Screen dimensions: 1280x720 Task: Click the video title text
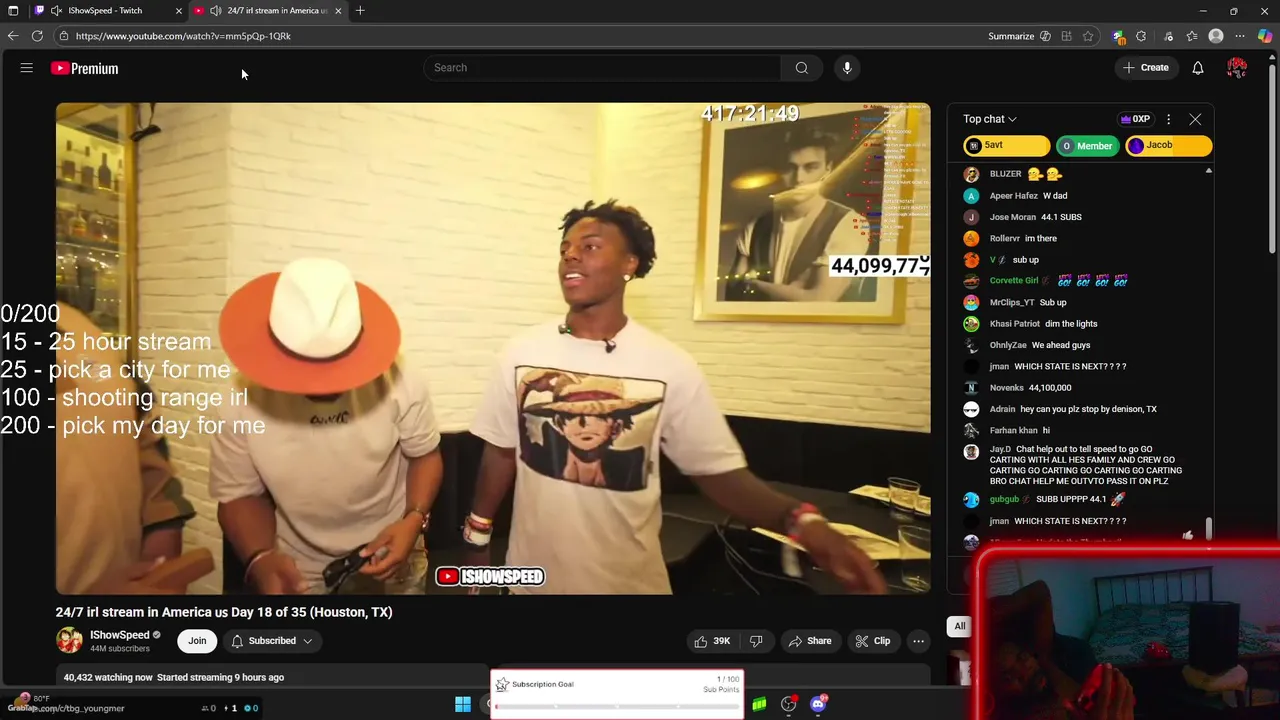pos(224,612)
